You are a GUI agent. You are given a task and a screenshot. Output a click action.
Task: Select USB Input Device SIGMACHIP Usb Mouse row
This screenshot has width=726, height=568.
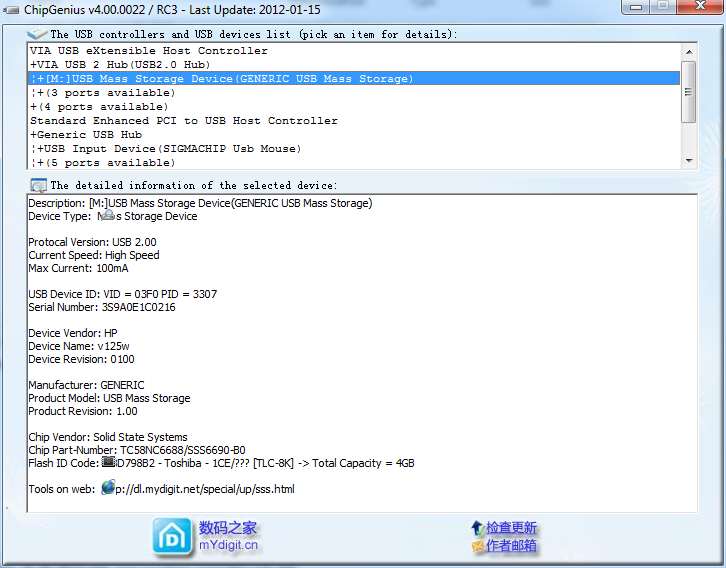click(354, 149)
